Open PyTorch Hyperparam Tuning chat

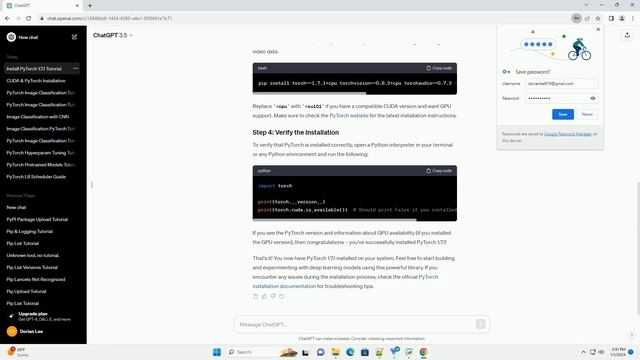(42, 153)
